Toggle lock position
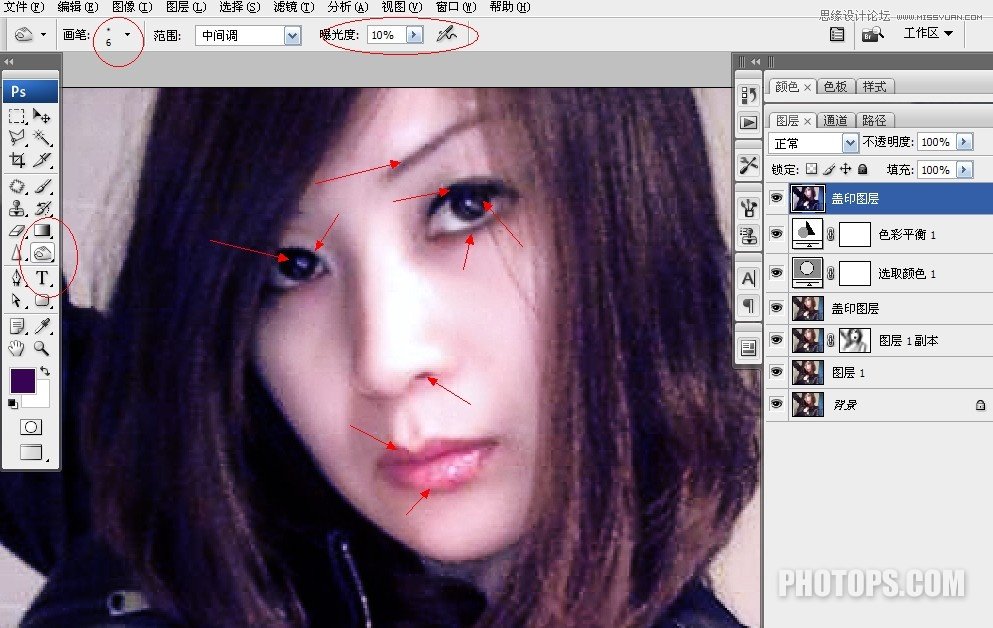993x628 pixels. [x=845, y=169]
